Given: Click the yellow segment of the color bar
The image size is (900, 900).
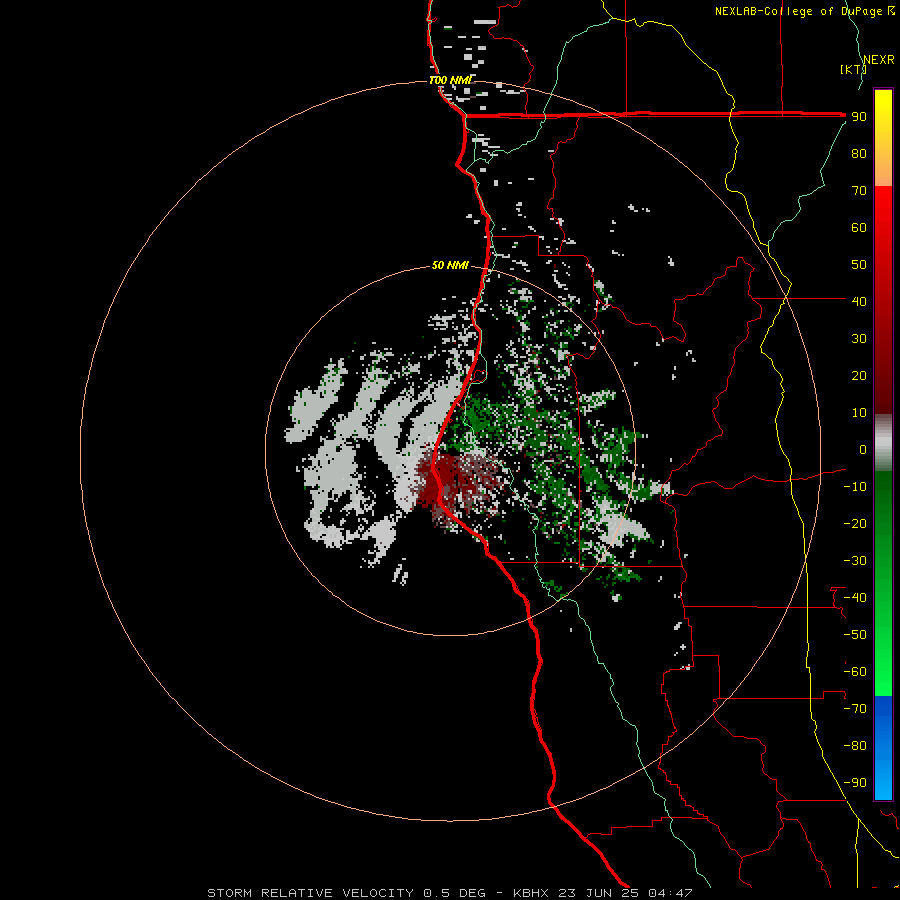Looking at the screenshot, I should pyautogui.click(x=883, y=138).
